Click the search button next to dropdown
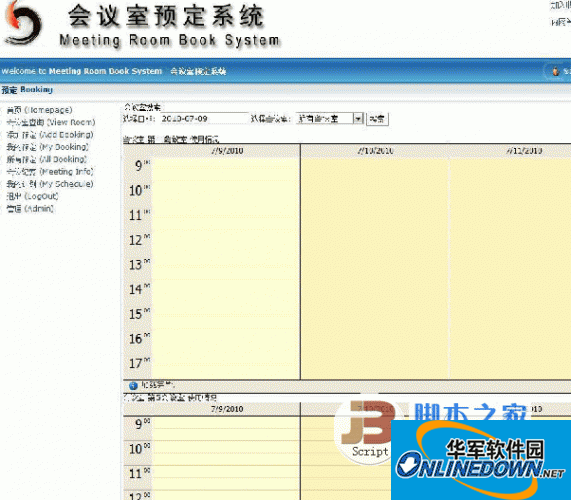 (377, 119)
